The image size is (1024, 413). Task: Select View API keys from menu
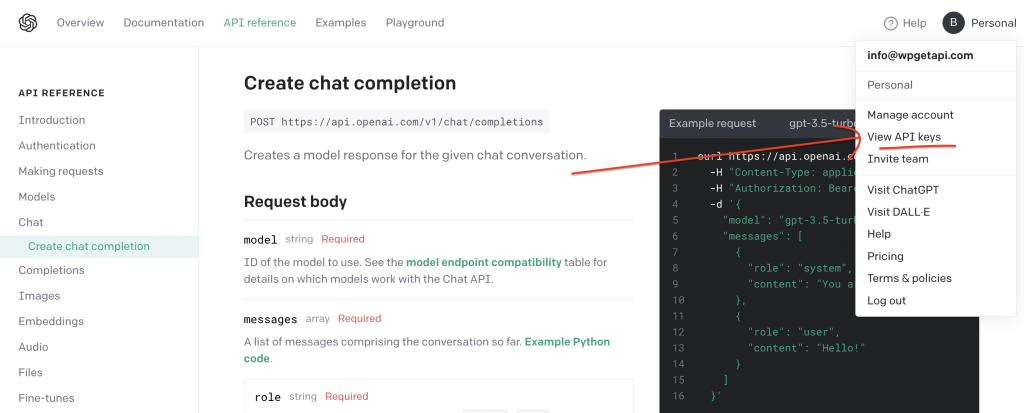coord(904,137)
